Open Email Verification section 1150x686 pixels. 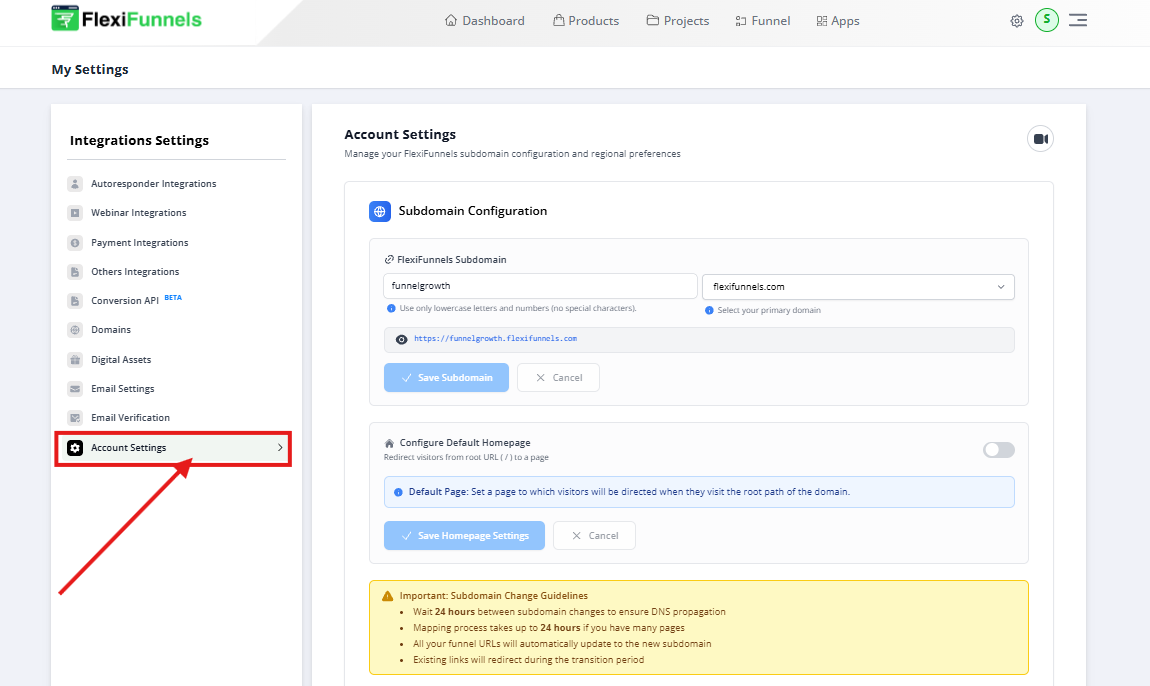tap(131, 418)
